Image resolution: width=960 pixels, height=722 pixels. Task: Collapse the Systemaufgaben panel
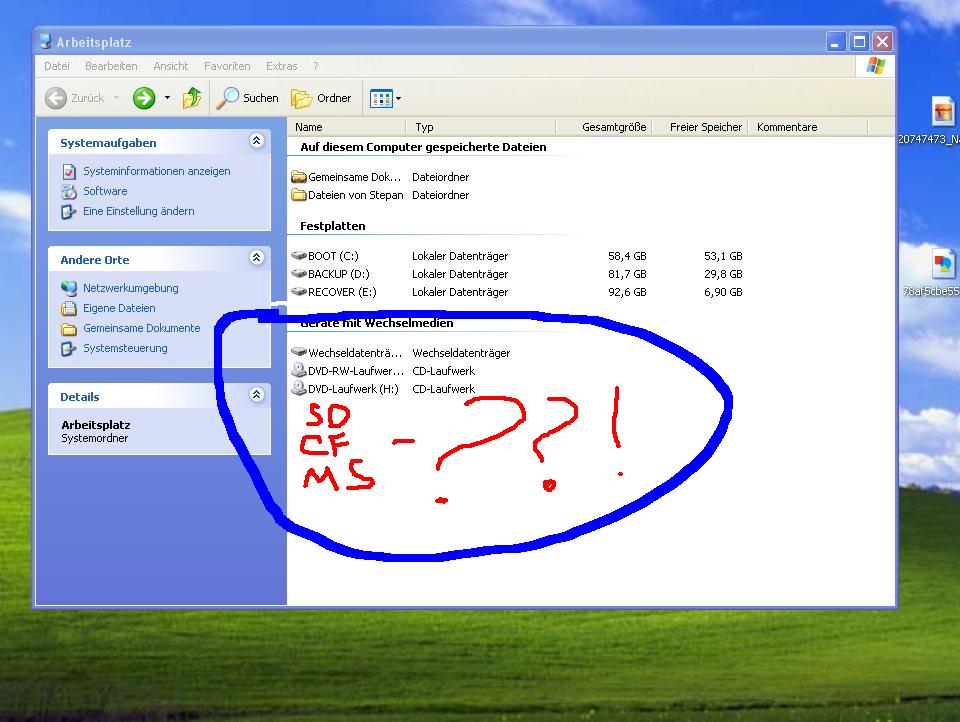click(x=256, y=142)
